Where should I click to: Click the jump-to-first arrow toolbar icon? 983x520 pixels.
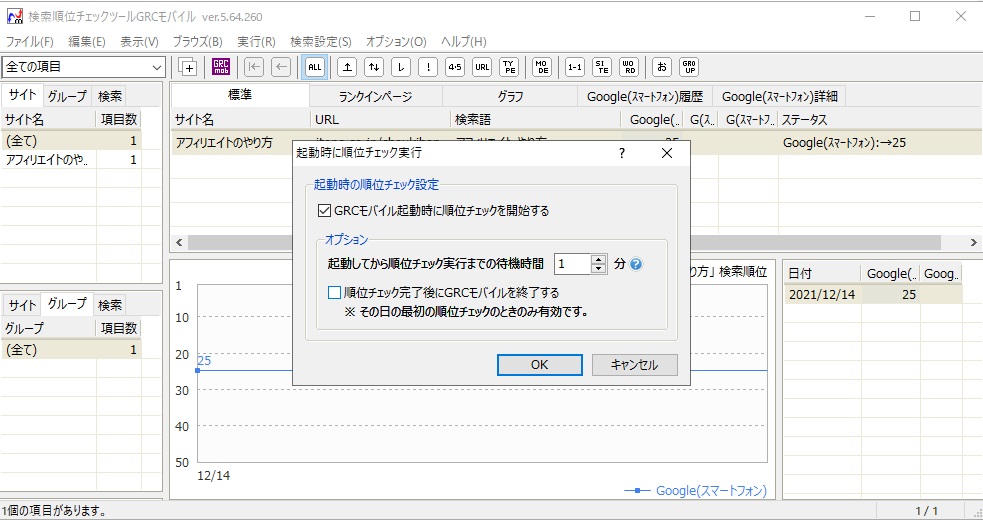click(254, 67)
